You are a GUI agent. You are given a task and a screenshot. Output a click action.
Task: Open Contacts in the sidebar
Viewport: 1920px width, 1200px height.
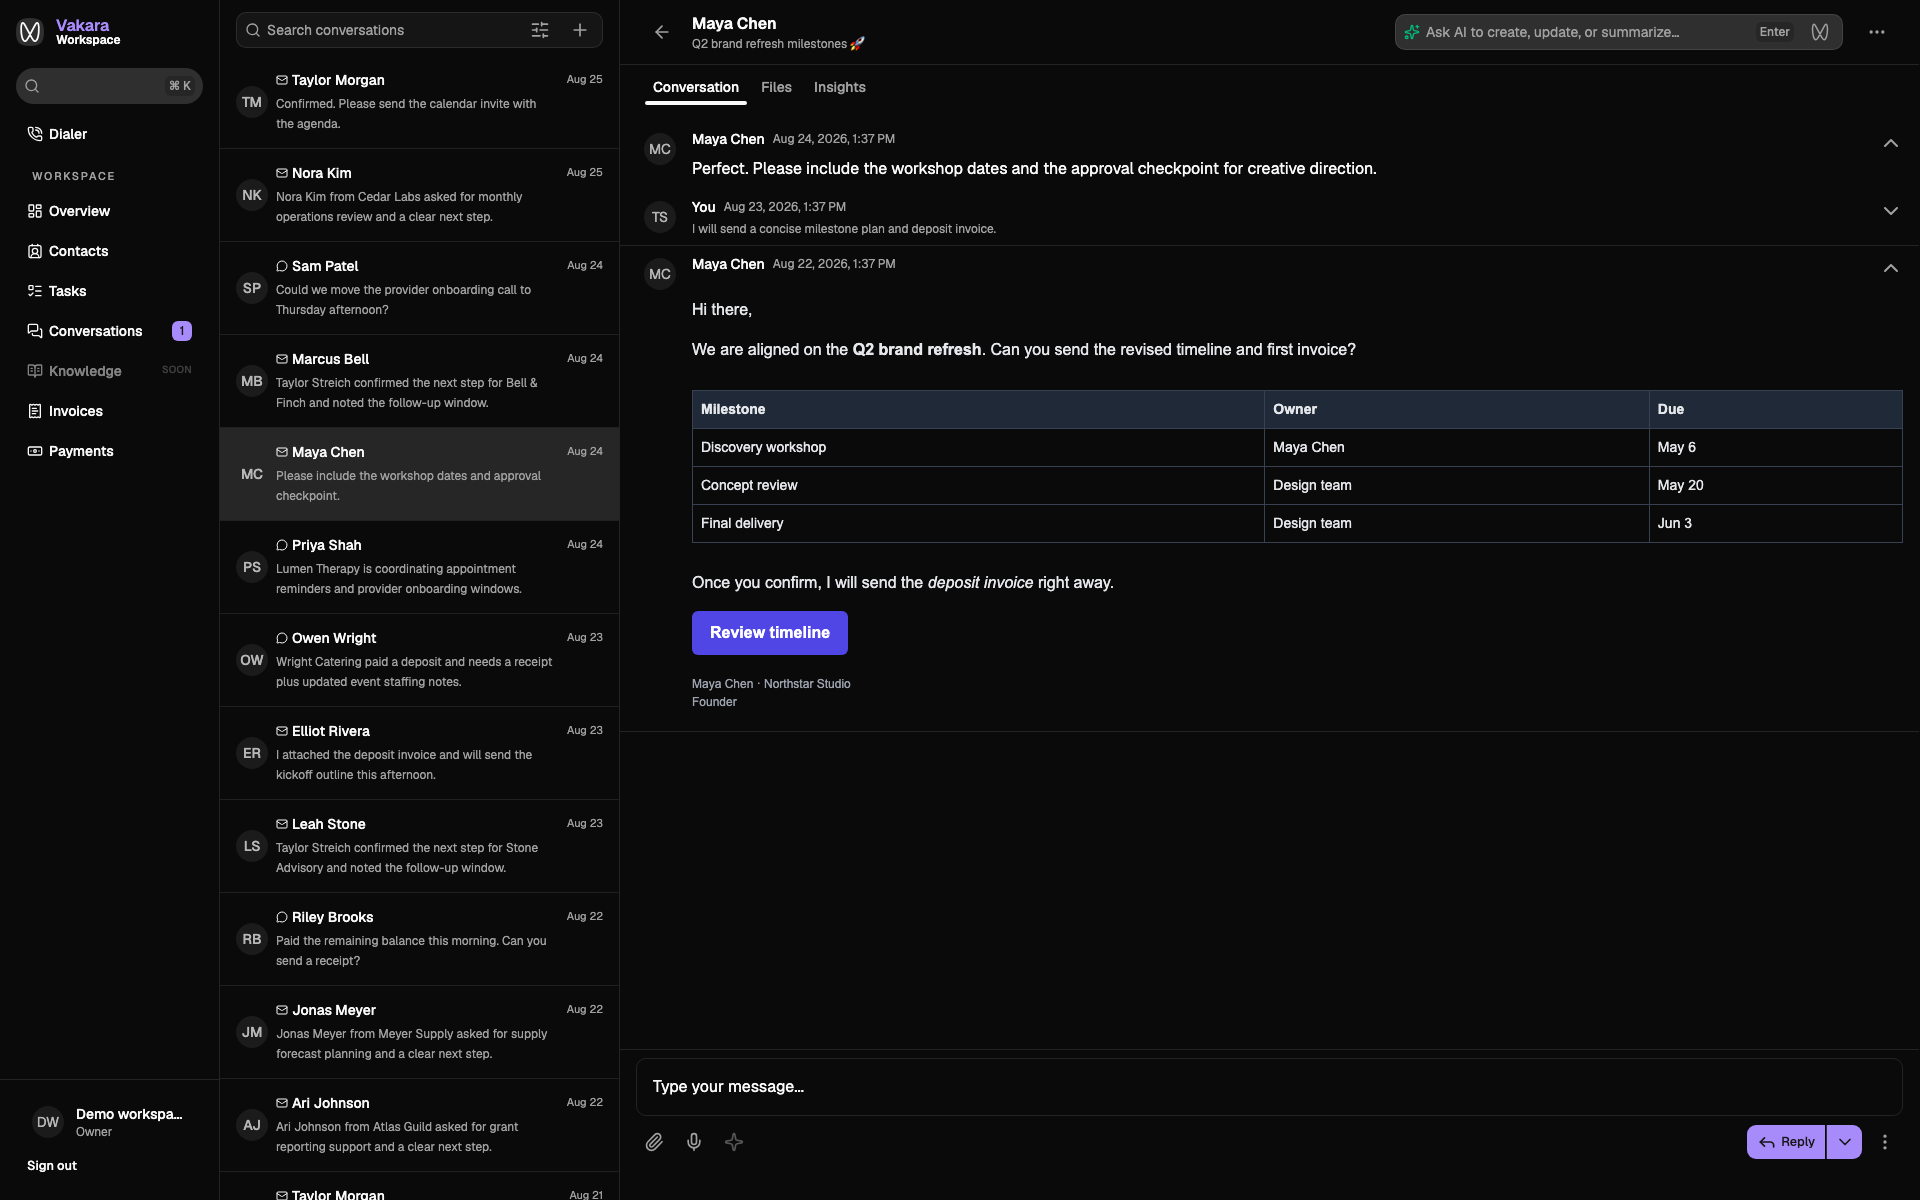109,251
